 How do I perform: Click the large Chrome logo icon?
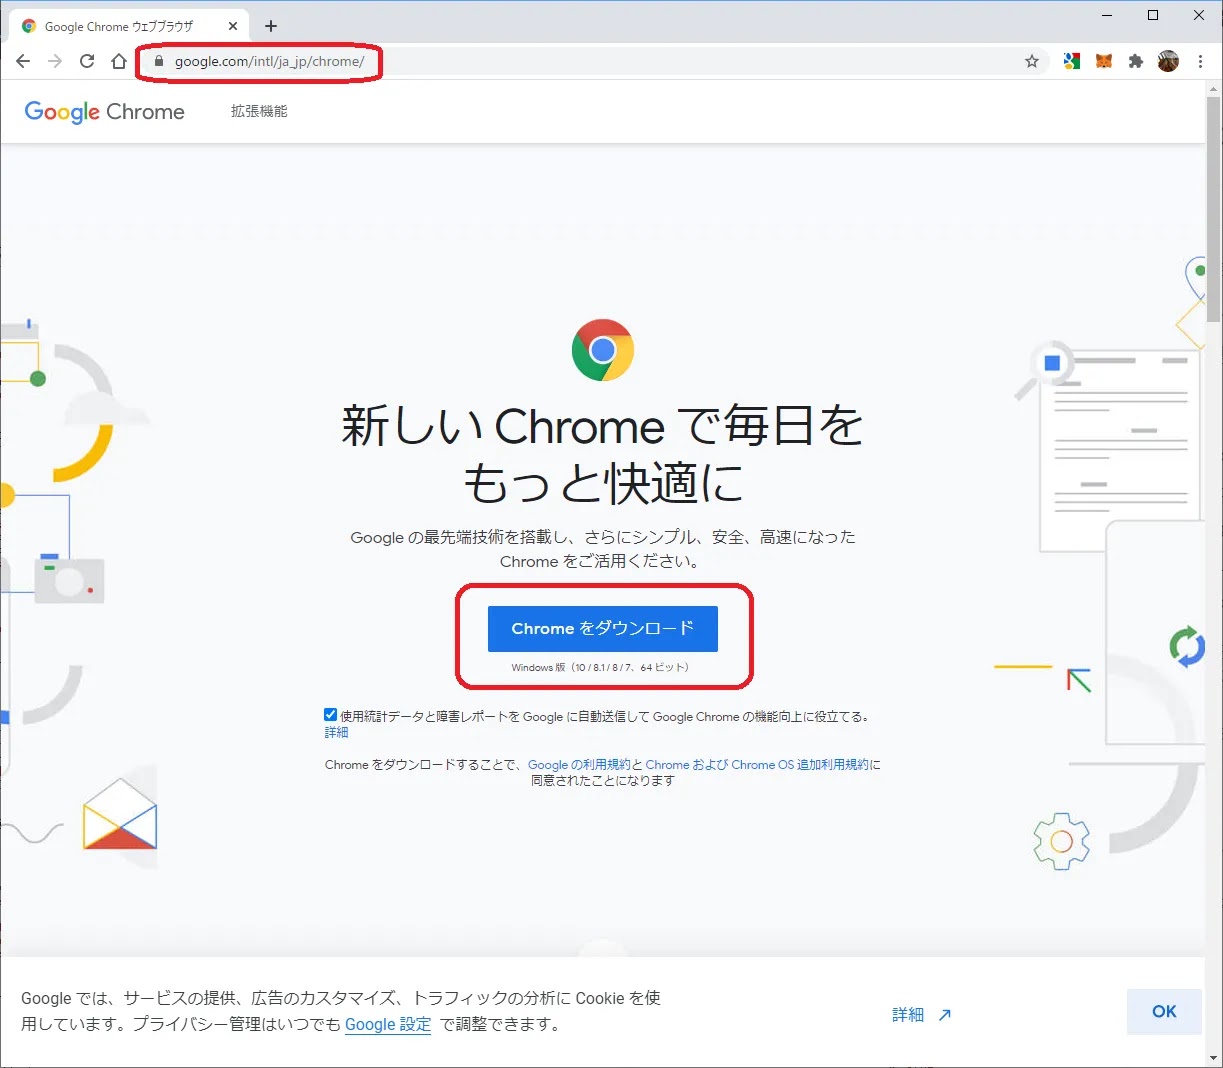point(603,350)
